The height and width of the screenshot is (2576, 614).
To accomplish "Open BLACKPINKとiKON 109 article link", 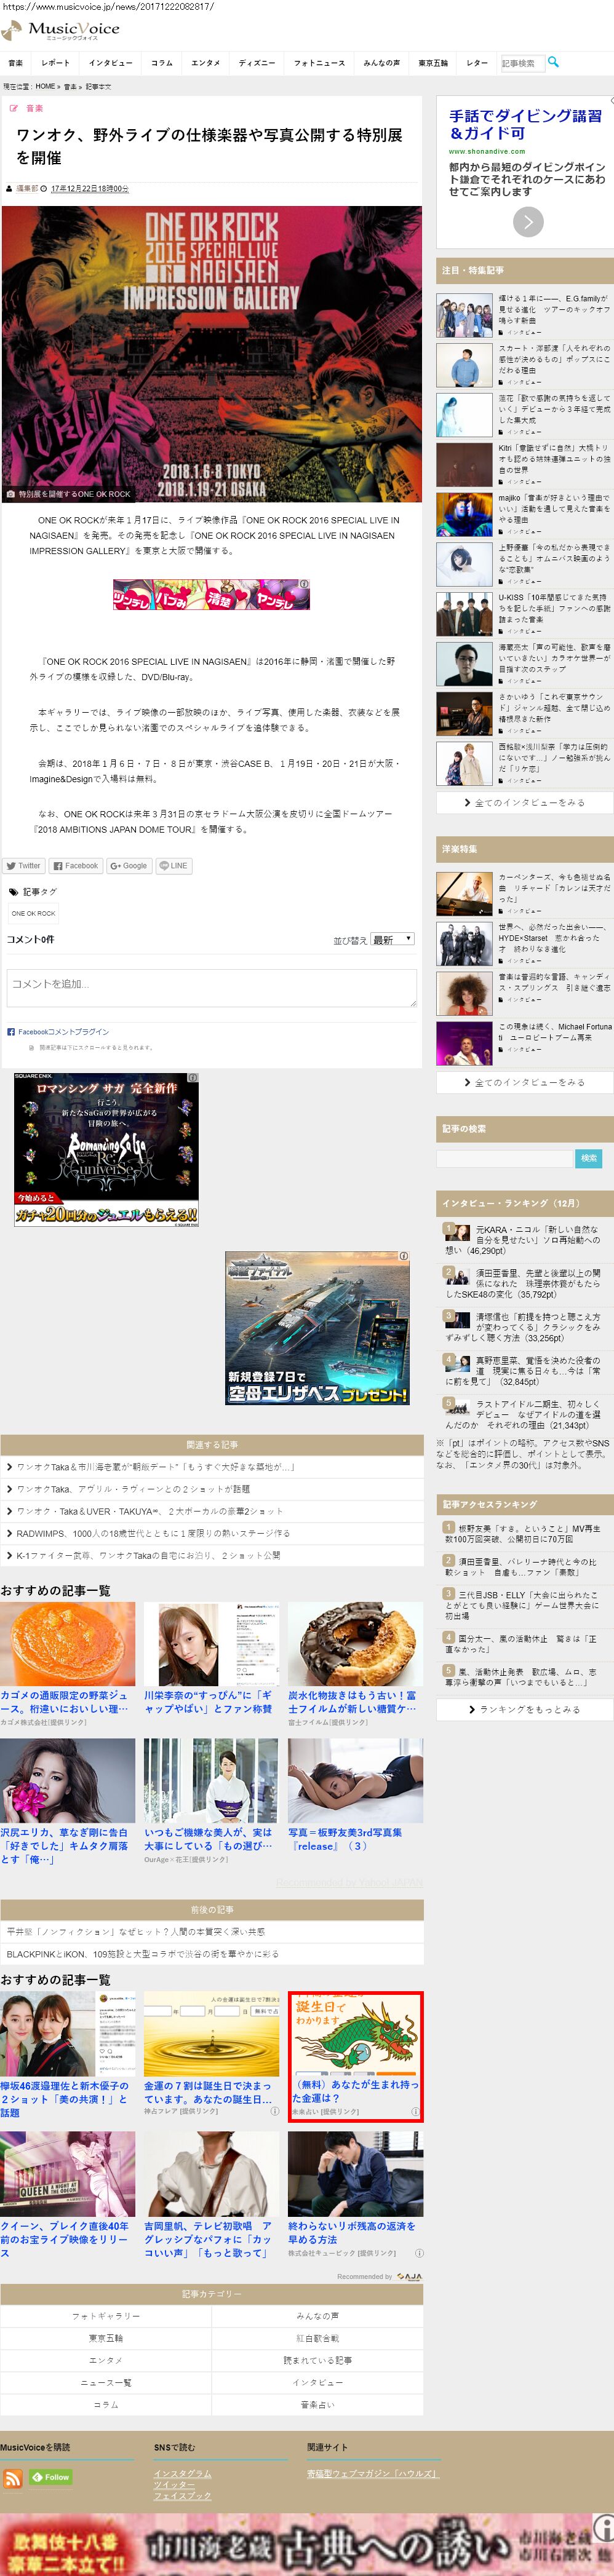I will 143,1954.
